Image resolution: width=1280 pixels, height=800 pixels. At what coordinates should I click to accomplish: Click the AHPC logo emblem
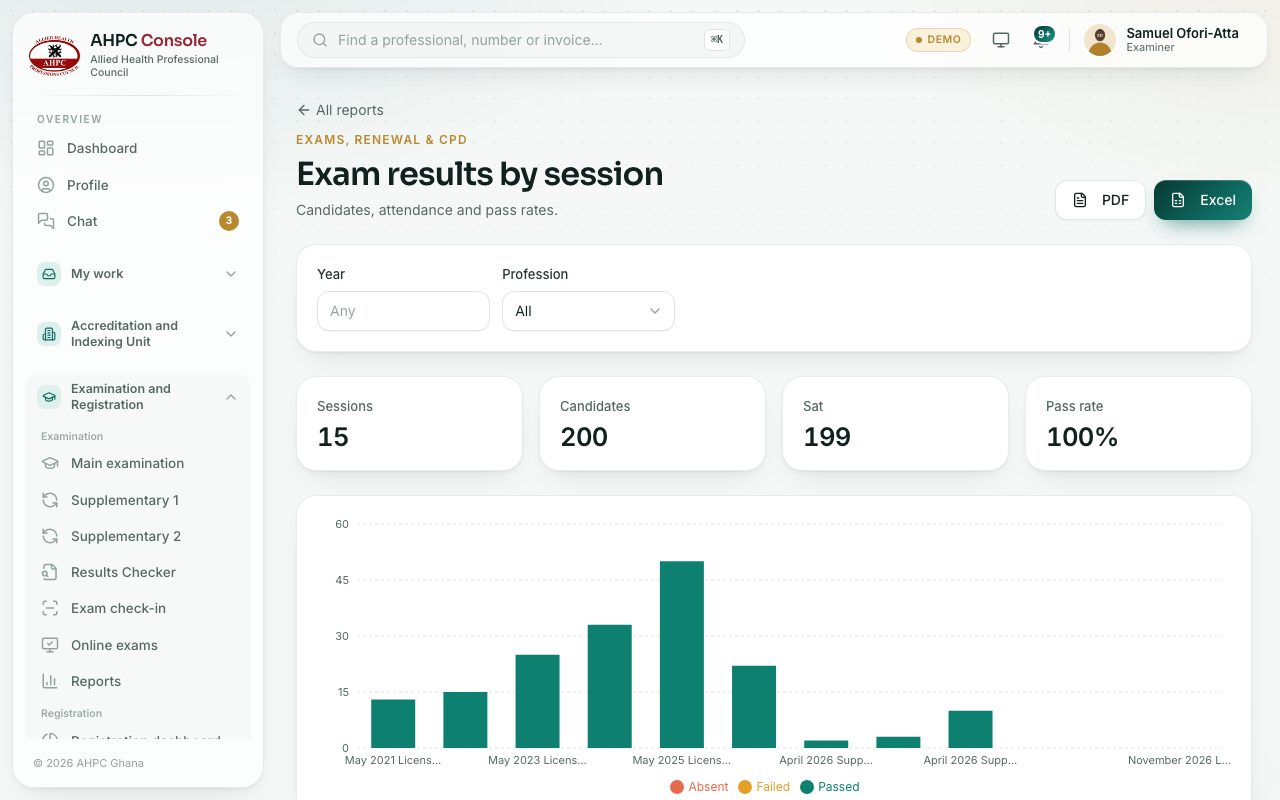point(54,56)
